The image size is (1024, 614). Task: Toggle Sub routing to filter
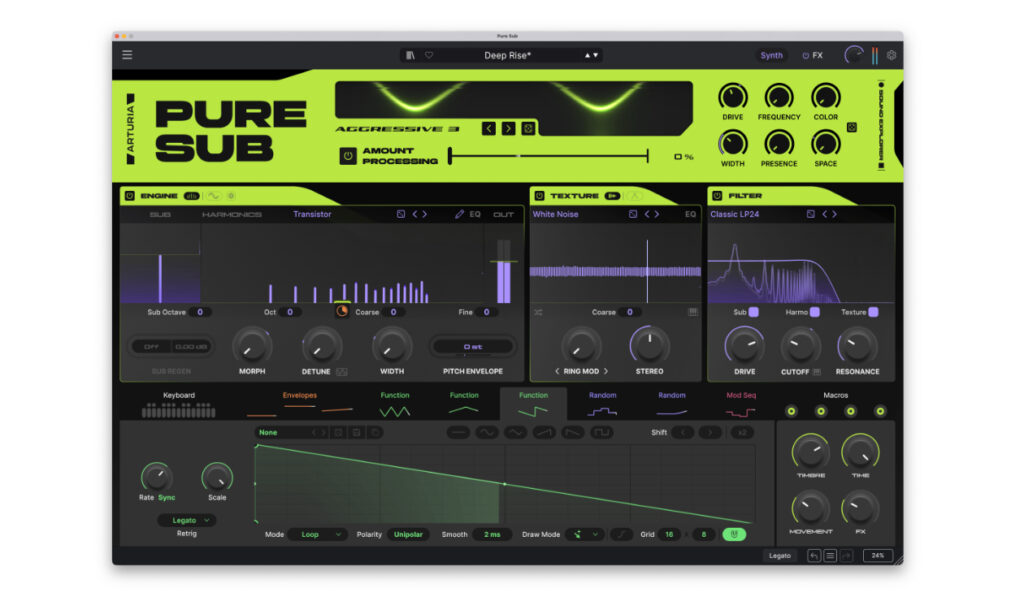point(754,312)
